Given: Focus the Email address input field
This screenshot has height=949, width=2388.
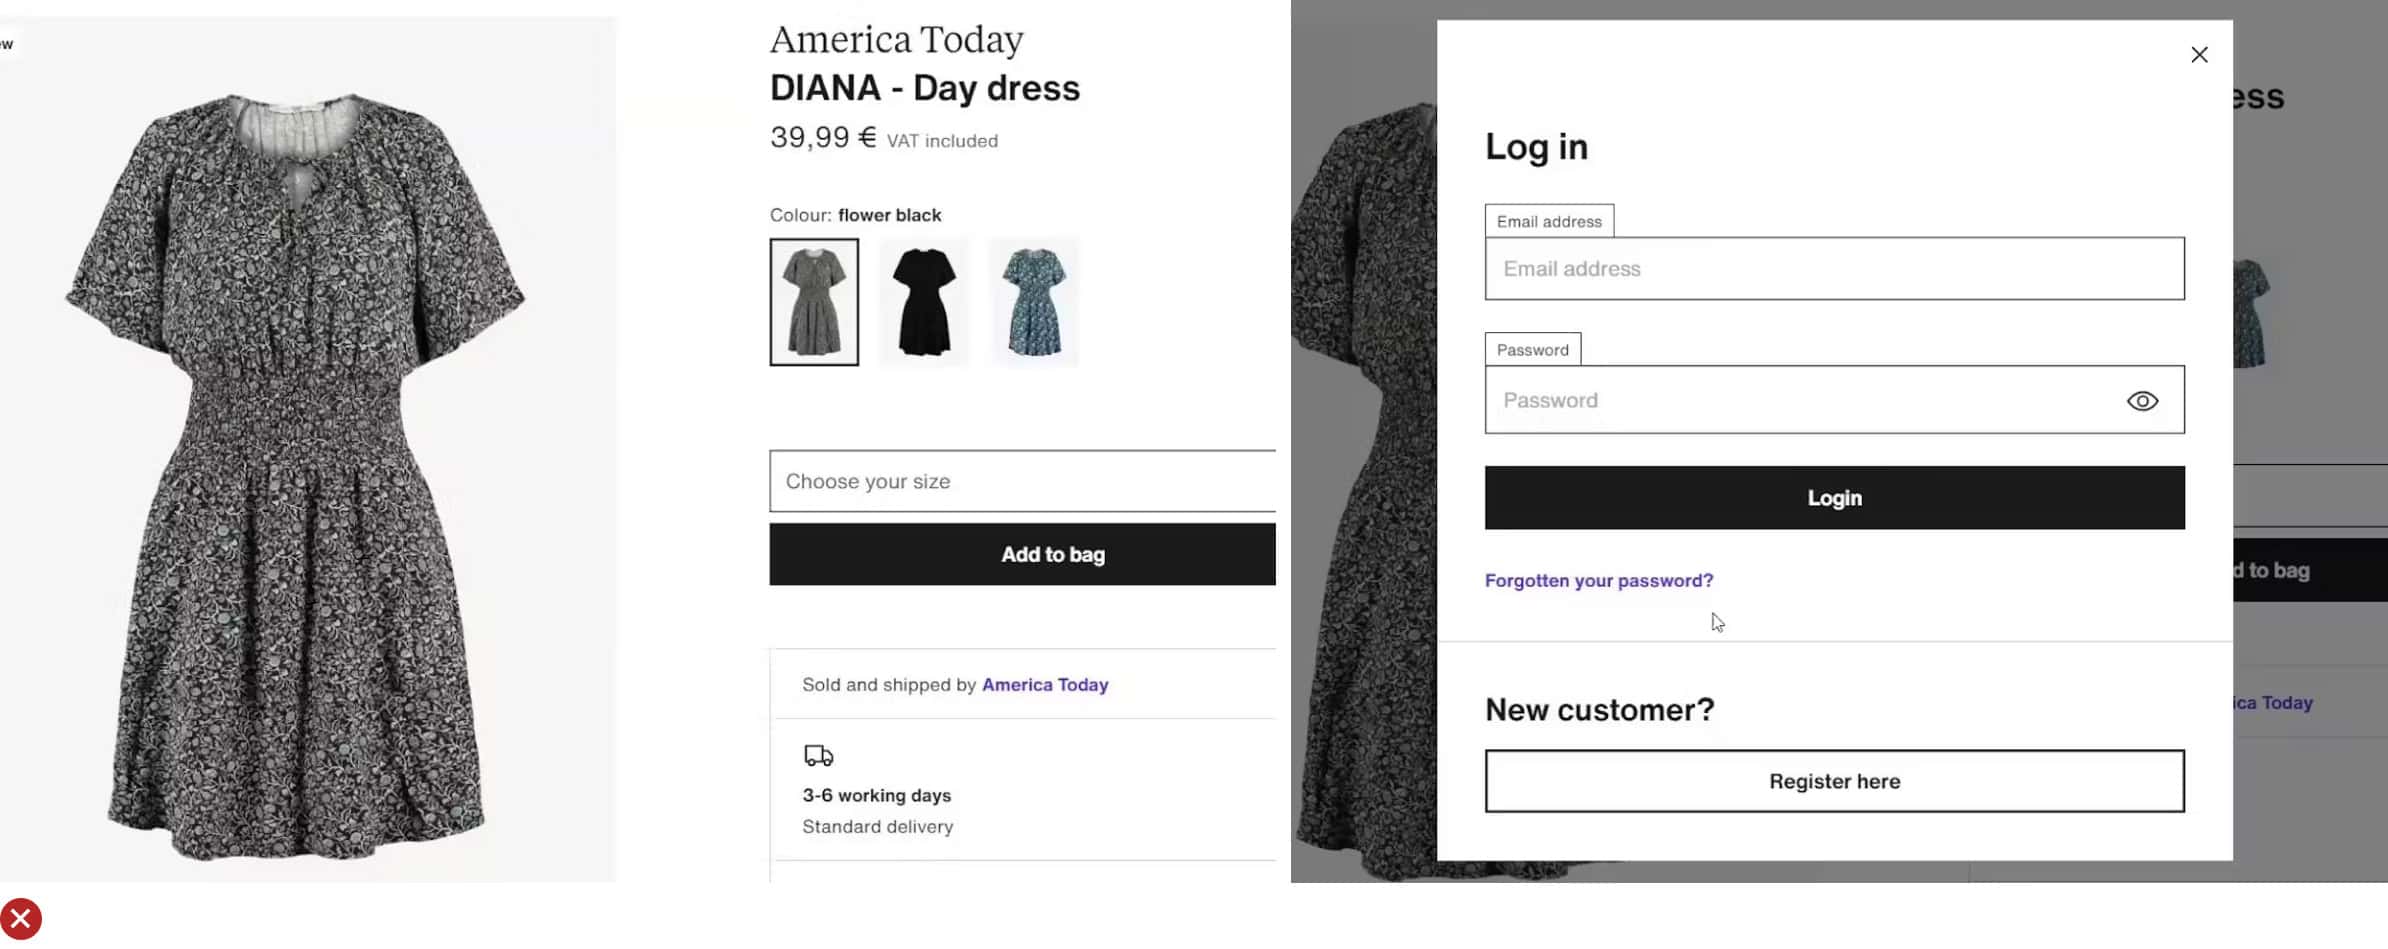Looking at the screenshot, I should coord(1834,269).
